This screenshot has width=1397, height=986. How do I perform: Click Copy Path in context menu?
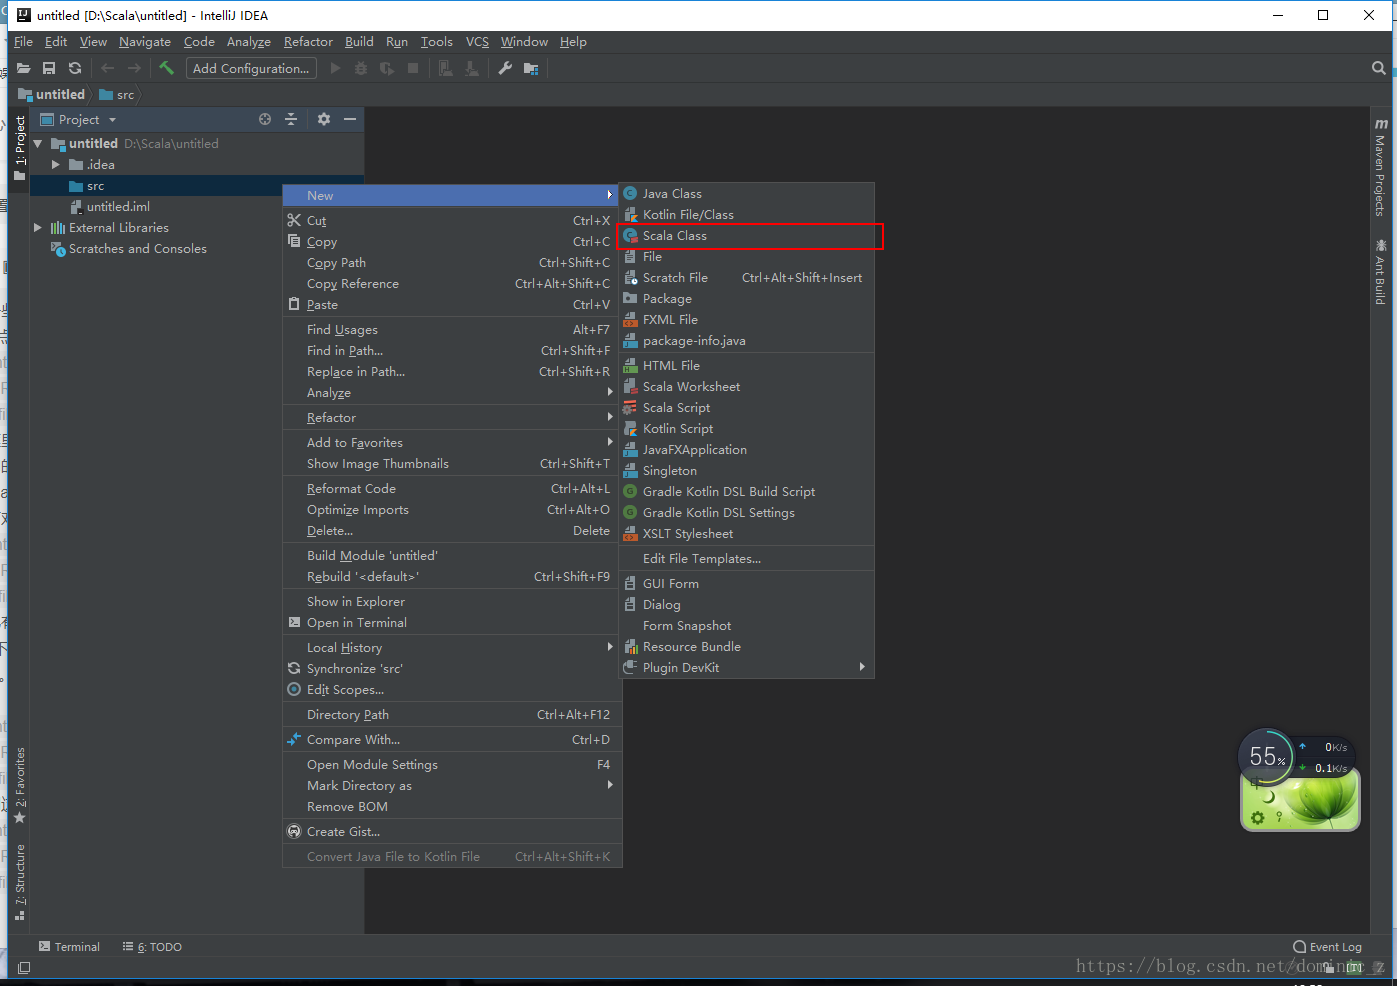click(x=452, y=263)
